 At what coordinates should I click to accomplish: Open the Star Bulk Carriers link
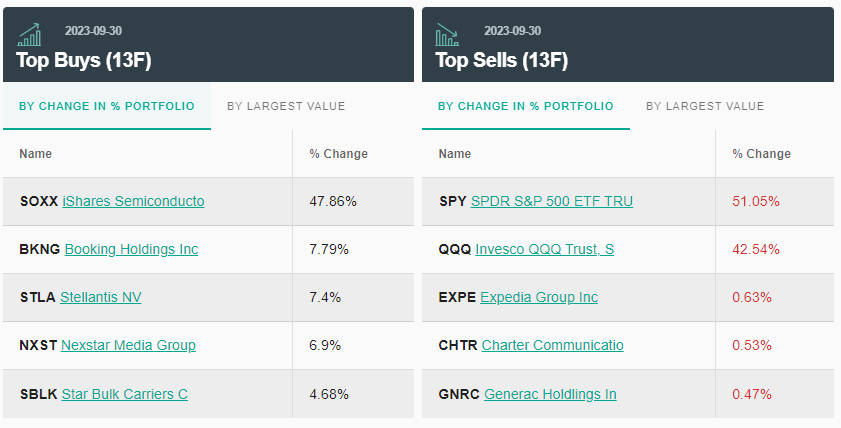(x=125, y=394)
